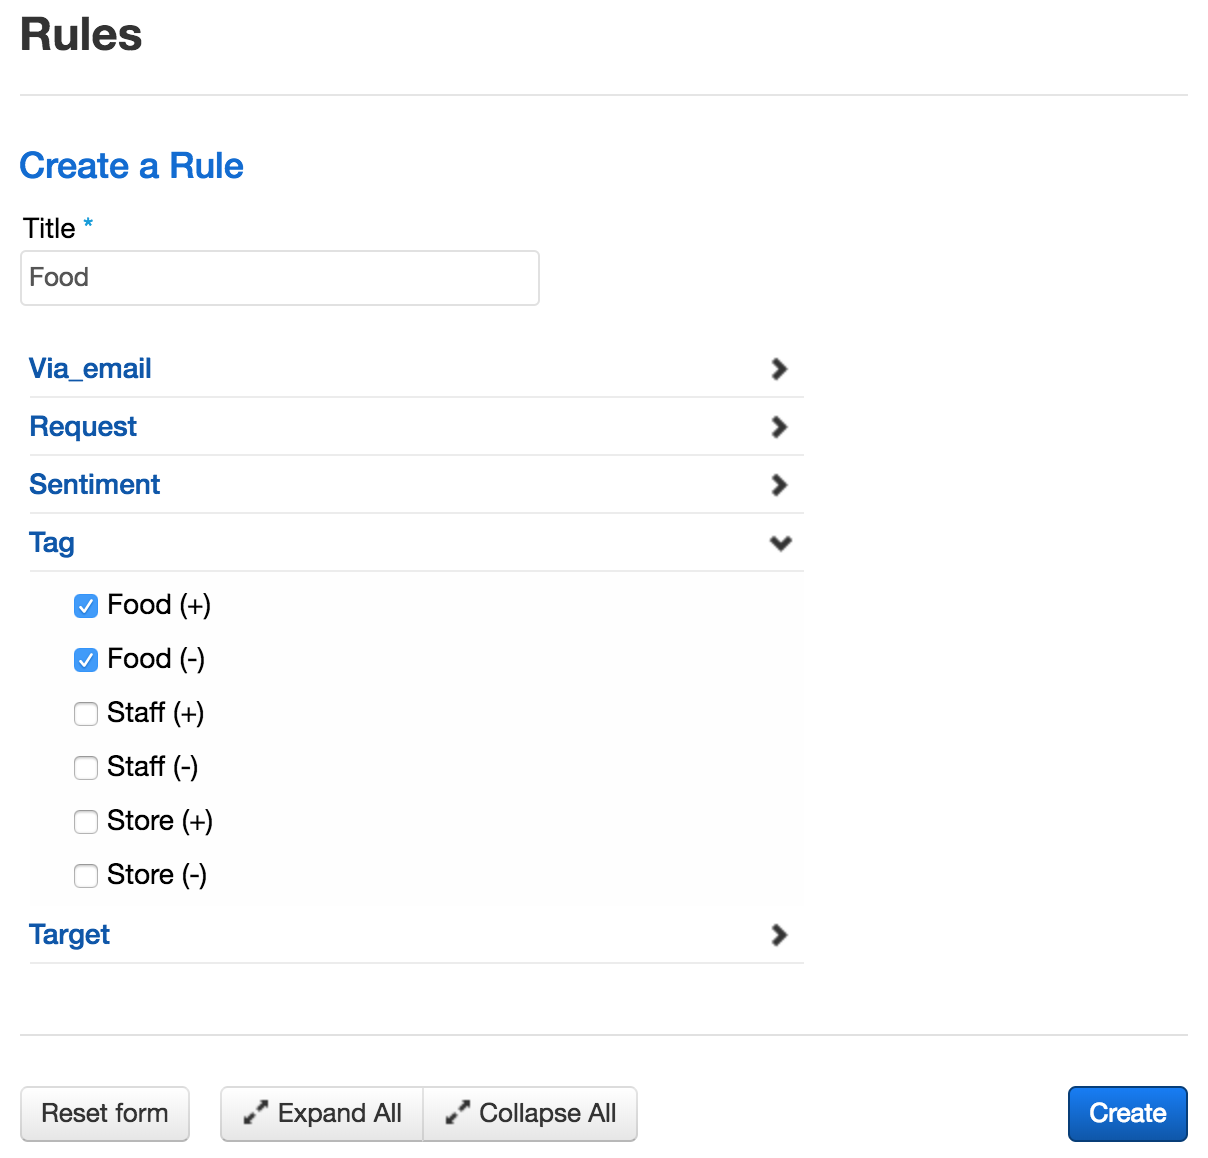Check the Store (-) checkbox
1208x1158 pixels.
pyautogui.click(x=86, y=876)
